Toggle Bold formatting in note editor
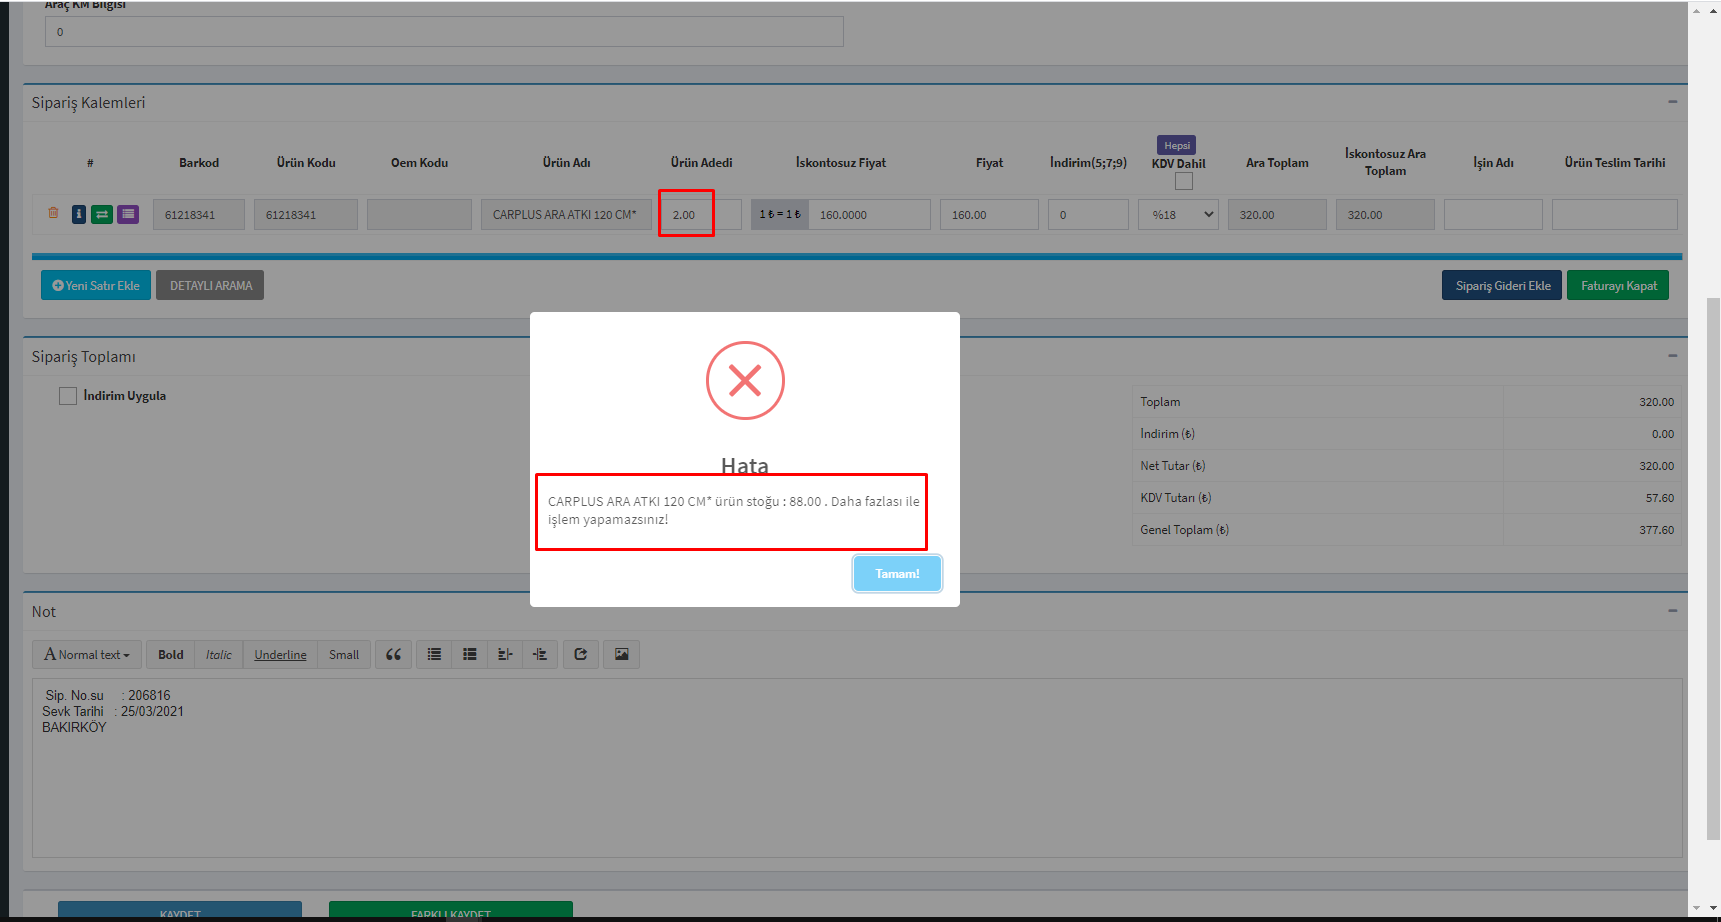Viewport: 1721px width, 922px height. 171,655
